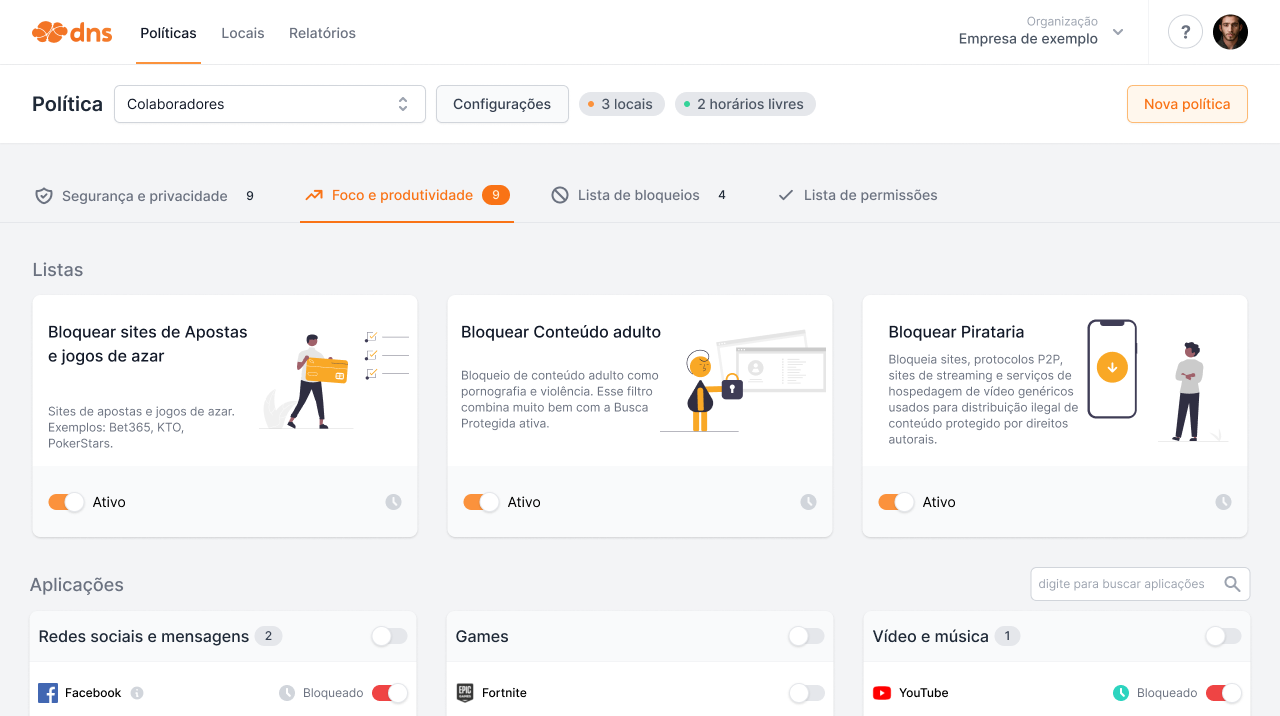This screenshot has width=1280, height=716.
Task: Click the clock icon in Facebook row
Action: pos(287,693)
